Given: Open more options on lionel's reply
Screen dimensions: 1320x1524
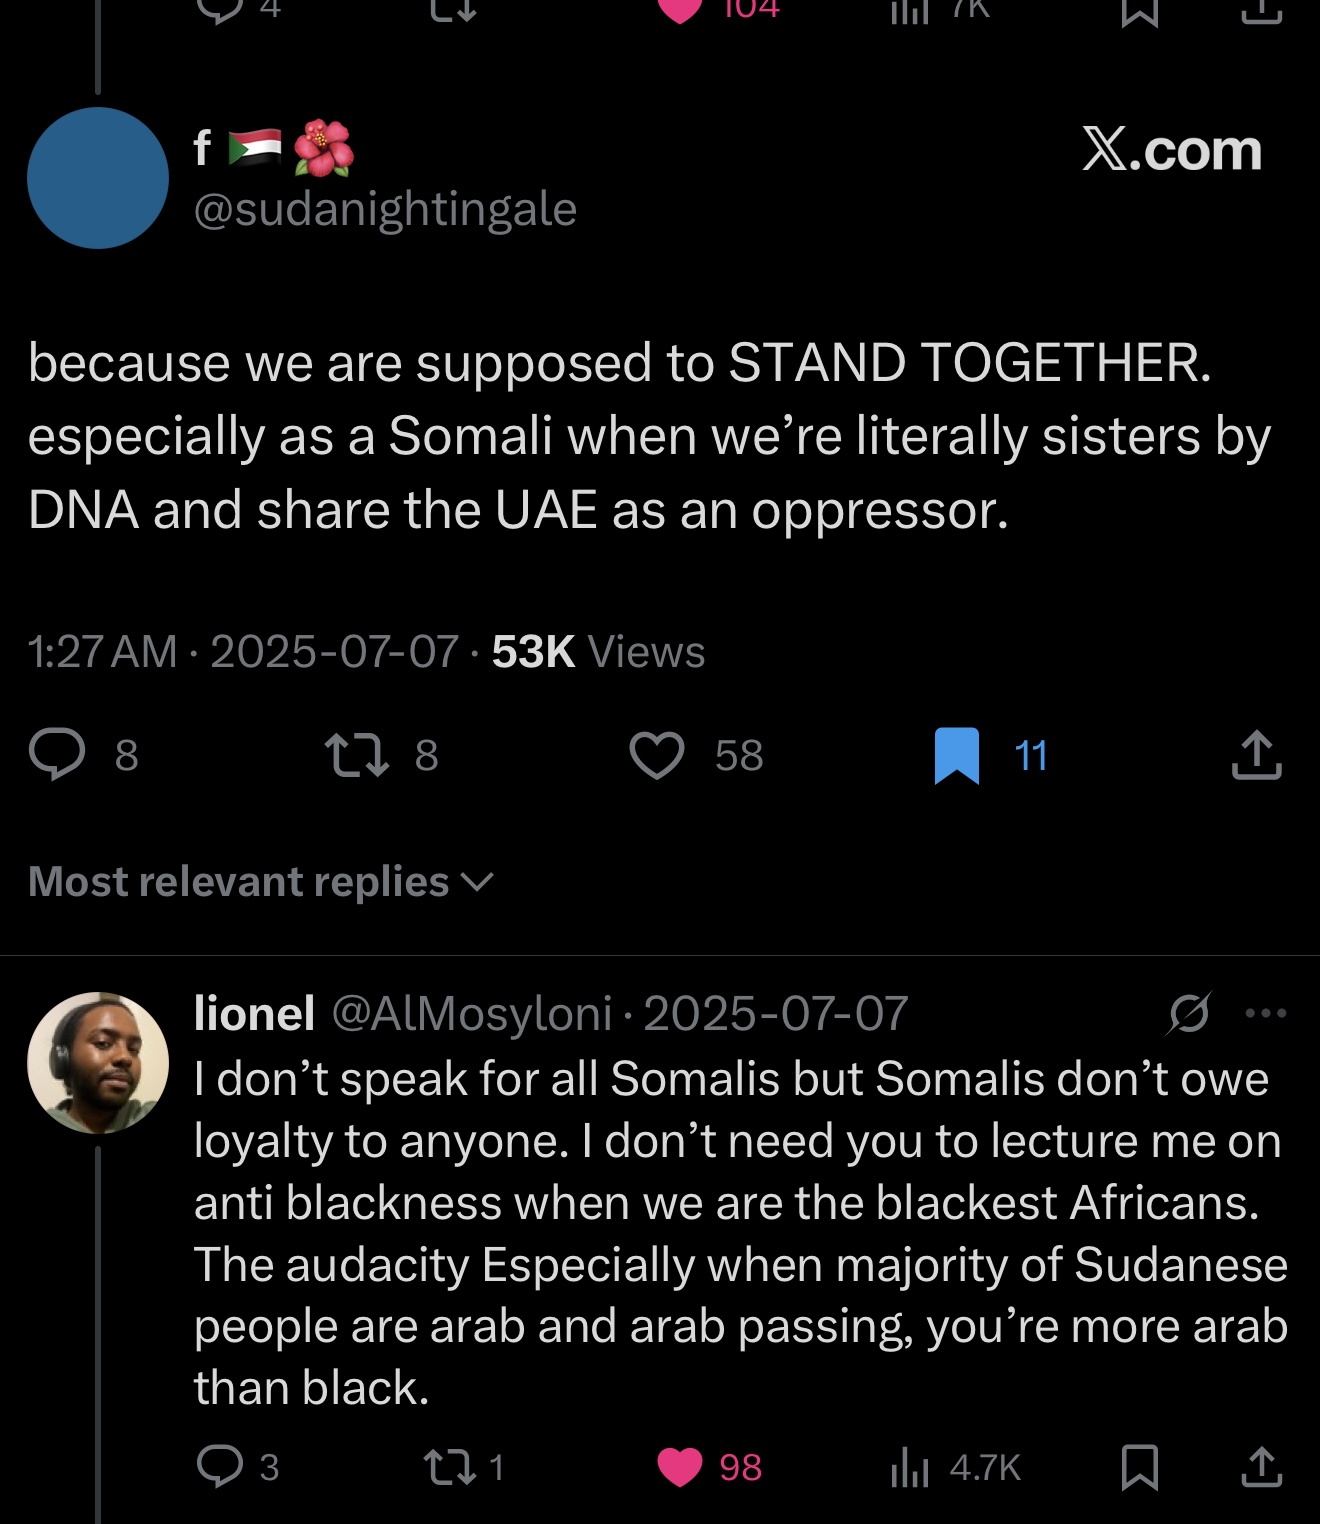Looking at the screenshot, I should coord(1266,1014).
